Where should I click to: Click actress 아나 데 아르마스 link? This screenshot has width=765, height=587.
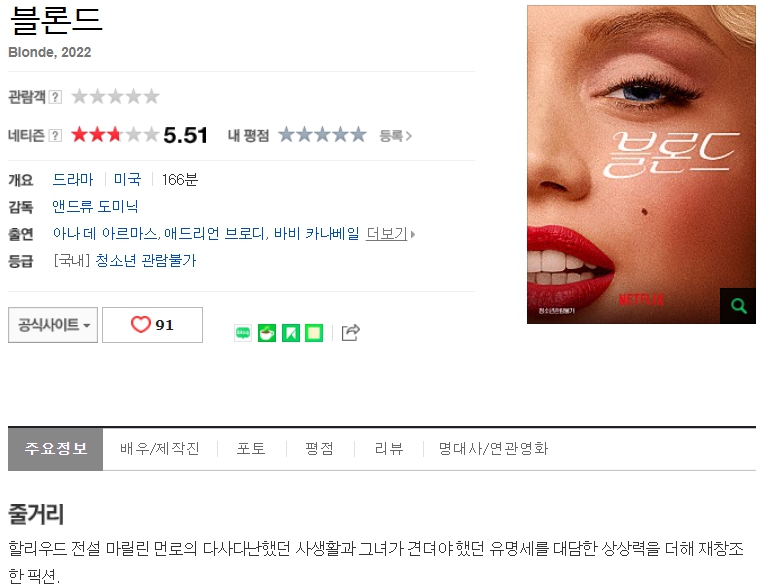click(x=105, y=234)
